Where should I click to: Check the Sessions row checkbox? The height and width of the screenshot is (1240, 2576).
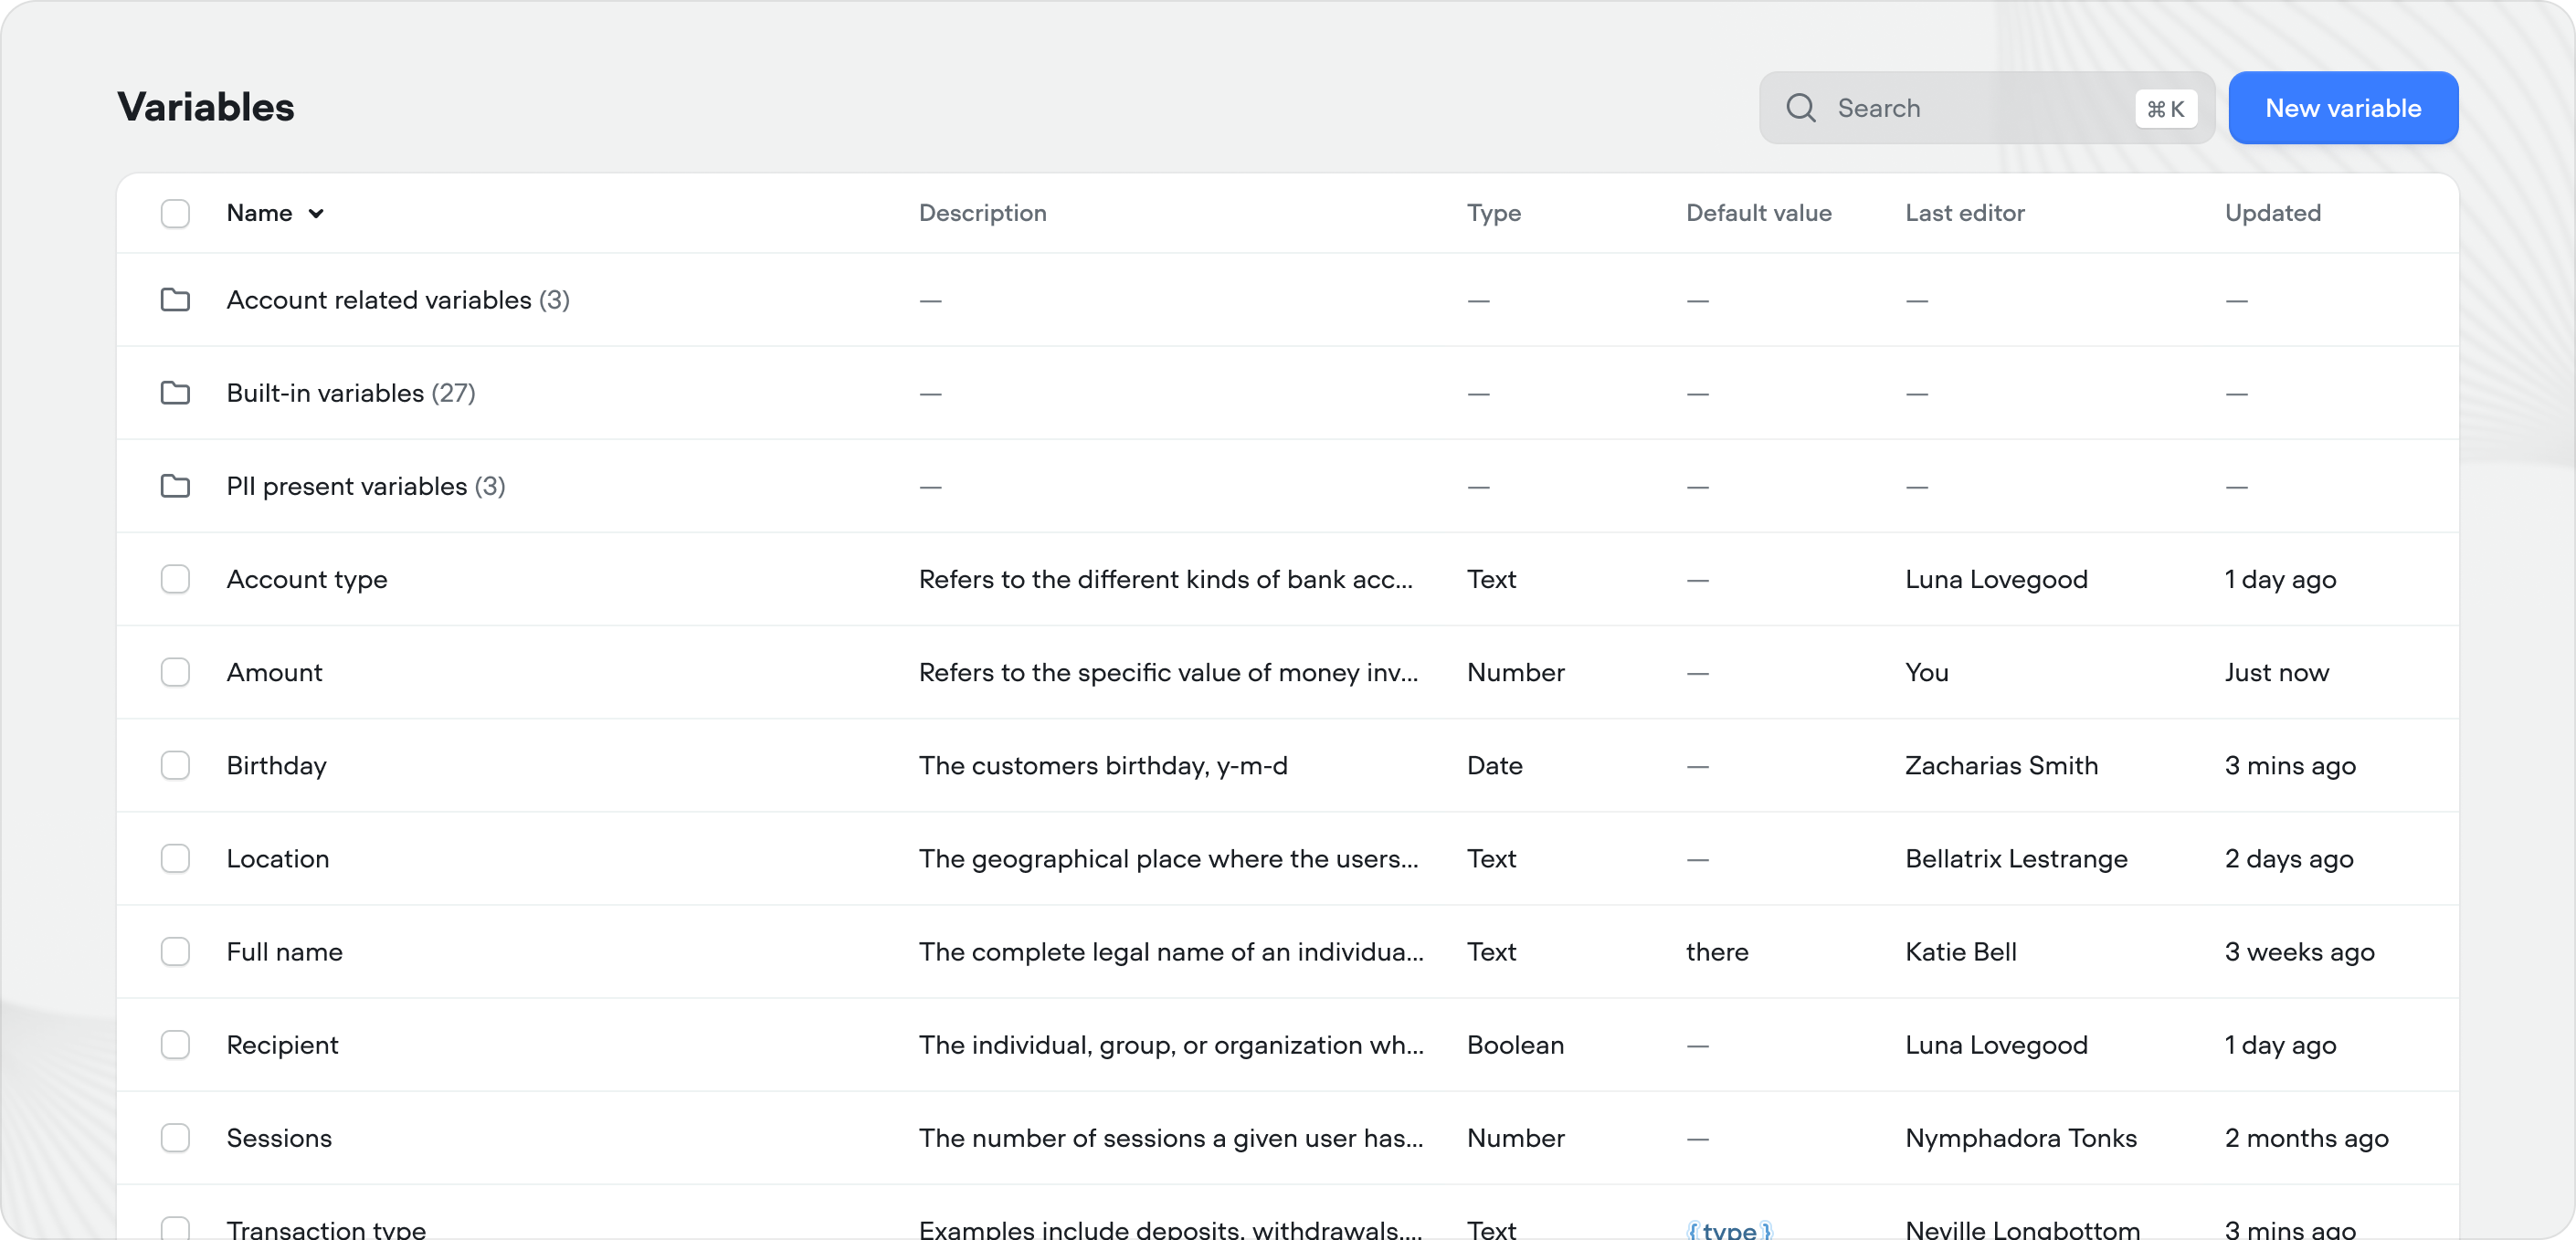pos(175,1138)
